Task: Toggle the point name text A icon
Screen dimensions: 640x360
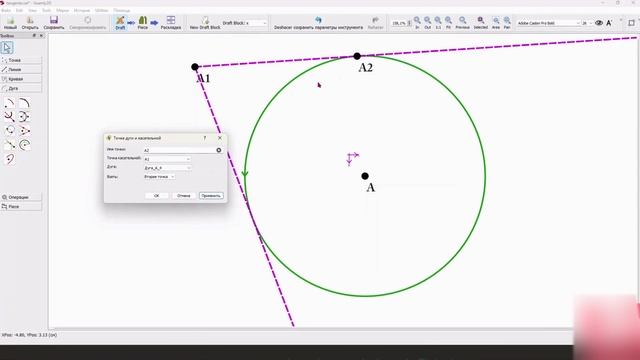Action: [x=609, y=23]
